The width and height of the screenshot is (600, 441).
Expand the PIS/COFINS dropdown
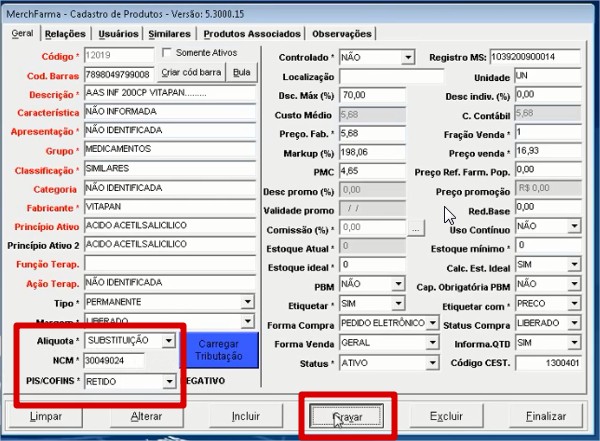pyautogui.click(x=168, y=381)
